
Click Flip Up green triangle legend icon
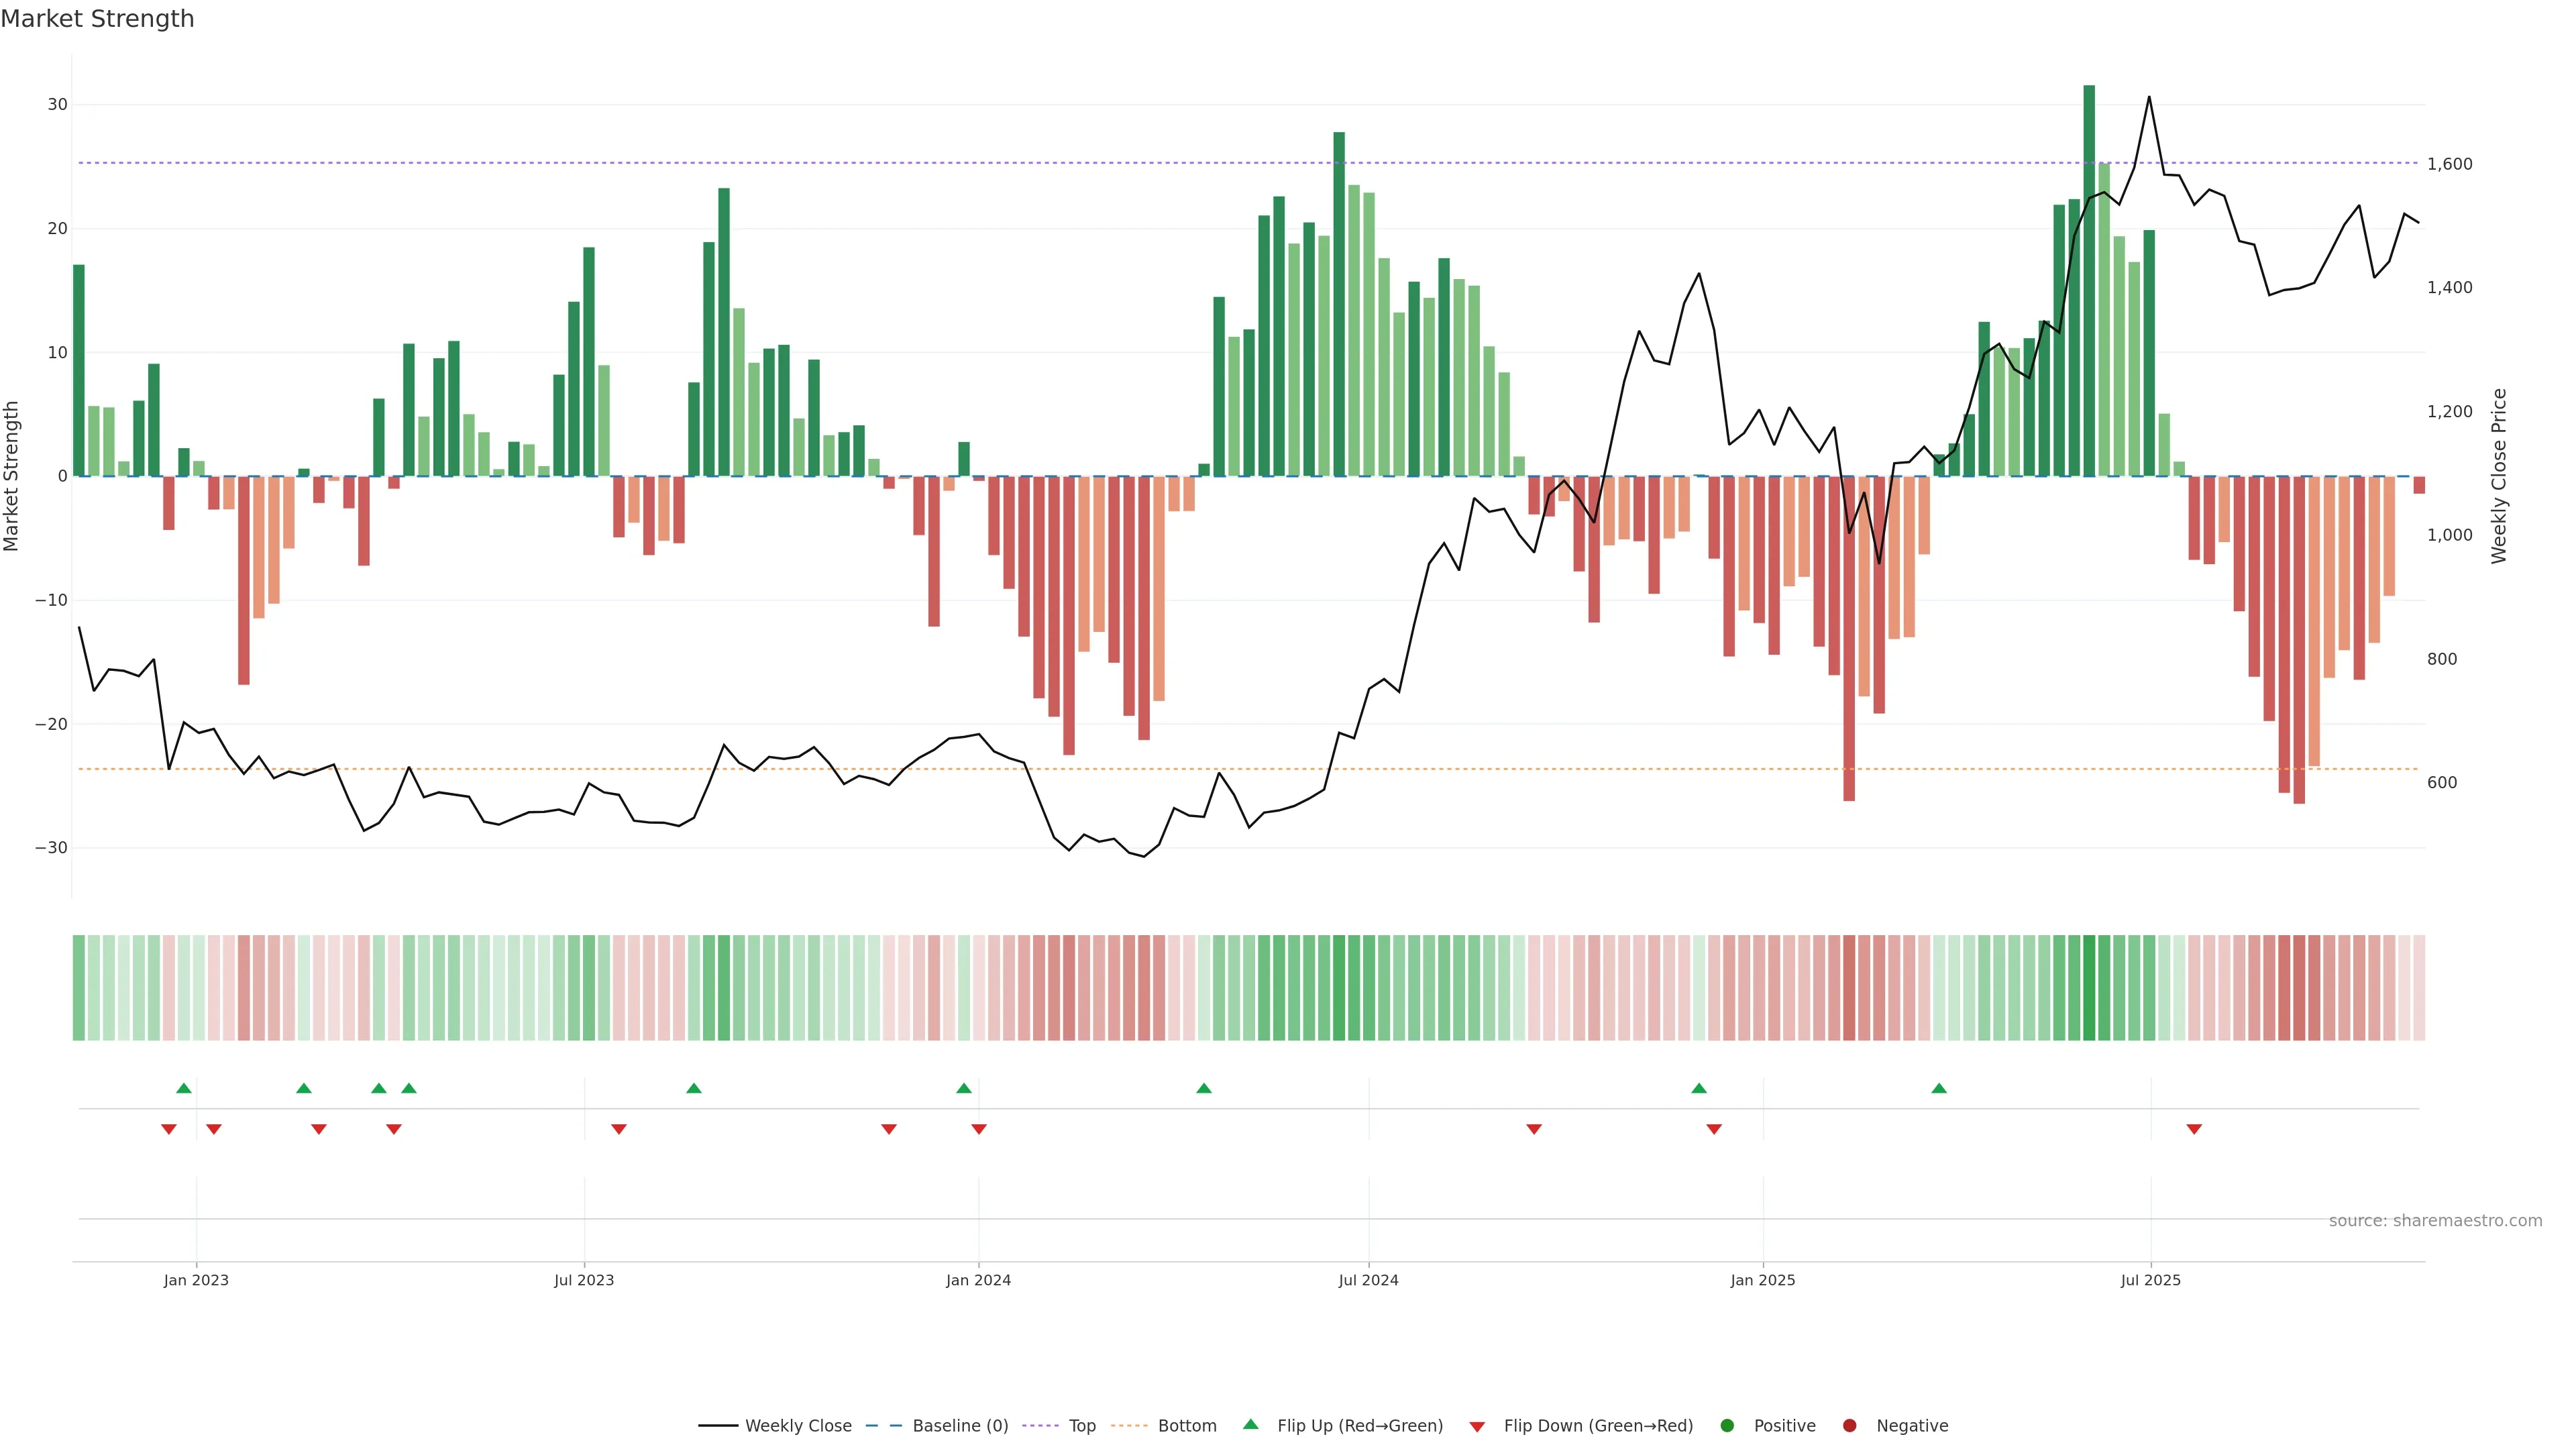1250,1425
